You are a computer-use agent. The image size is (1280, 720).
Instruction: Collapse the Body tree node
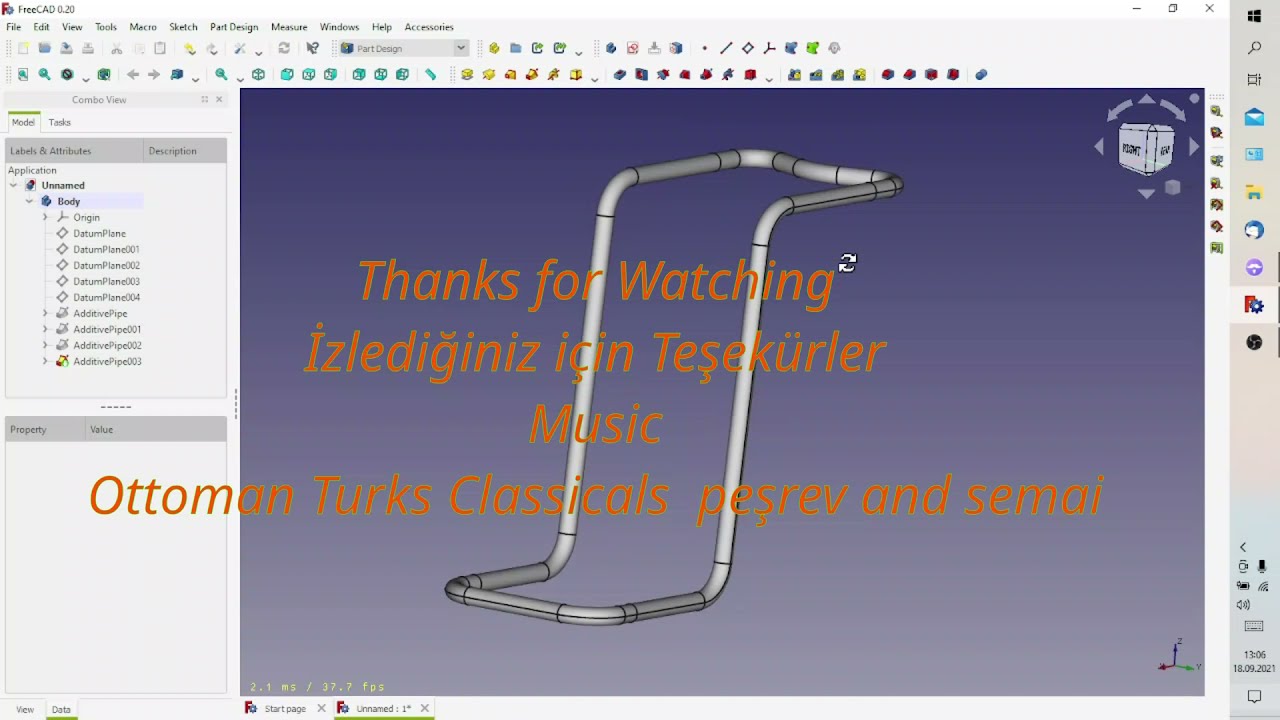click(x=29, y=201)
